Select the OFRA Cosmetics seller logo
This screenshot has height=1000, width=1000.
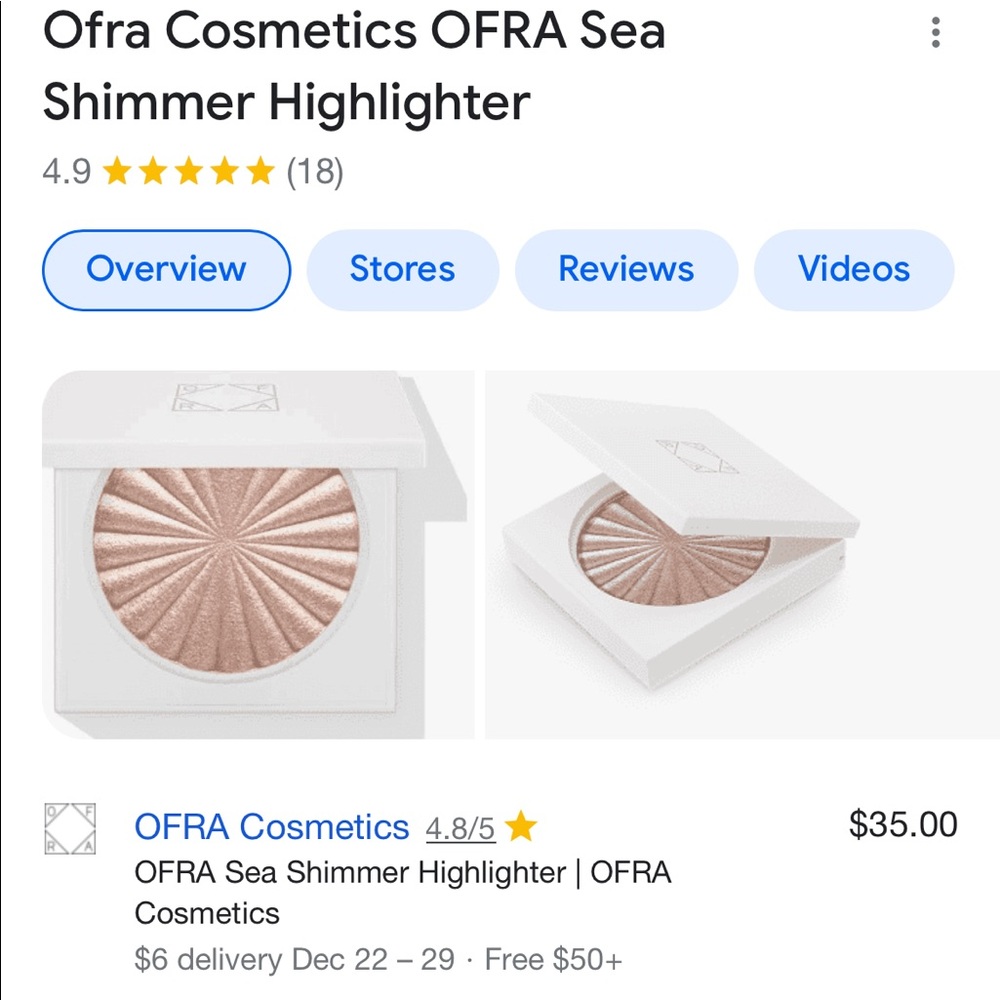point(66,827)
